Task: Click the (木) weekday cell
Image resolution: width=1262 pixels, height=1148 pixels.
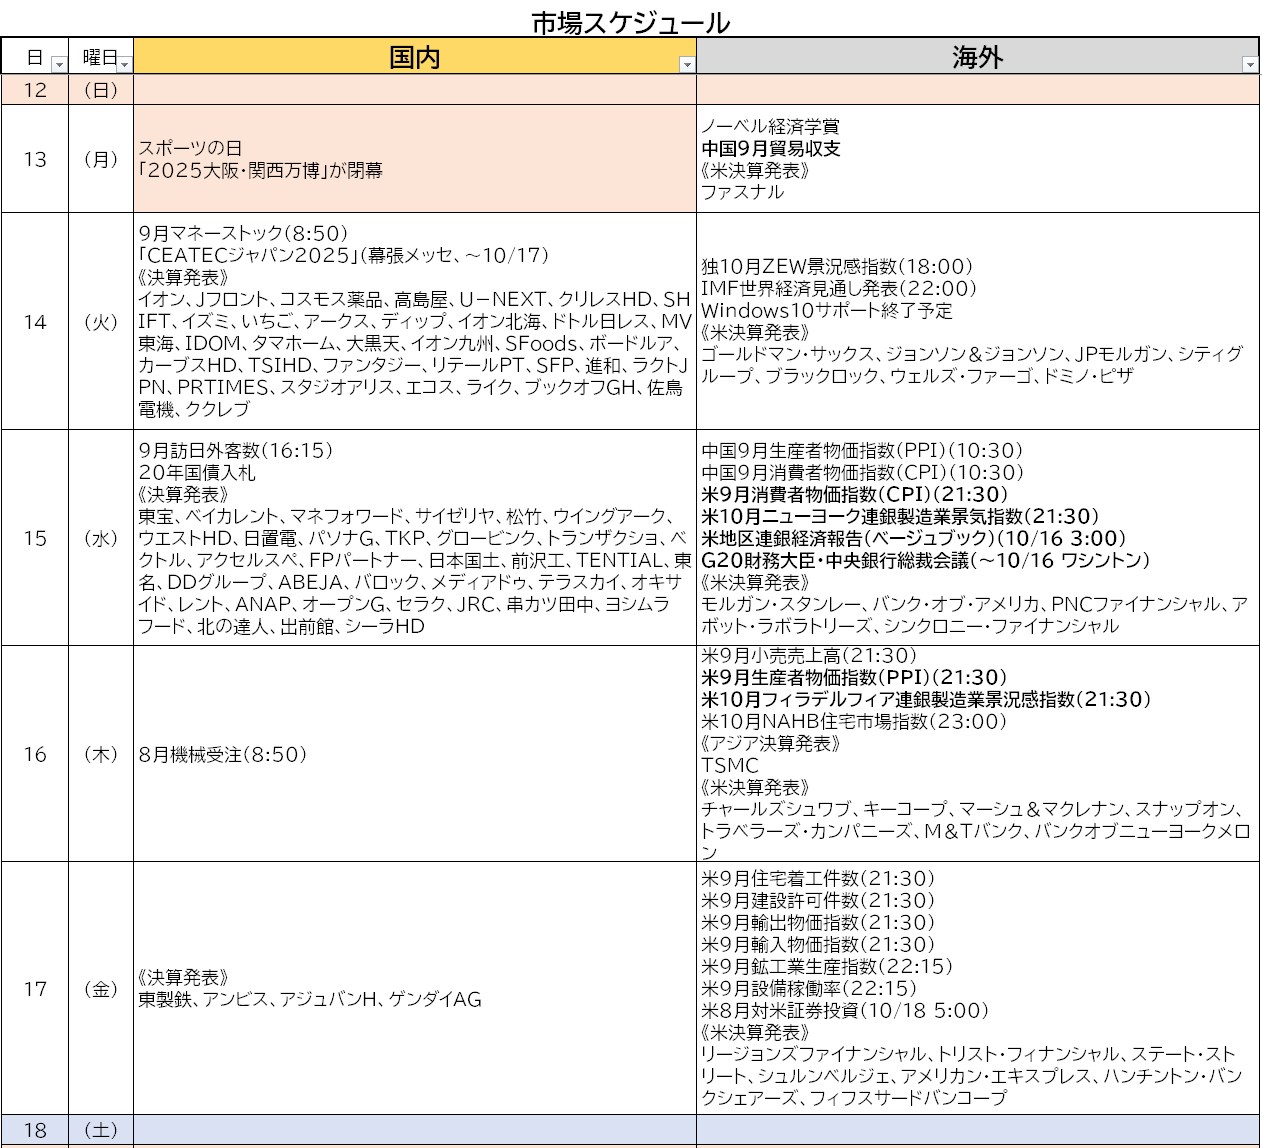Action: [x=100, y=754]
